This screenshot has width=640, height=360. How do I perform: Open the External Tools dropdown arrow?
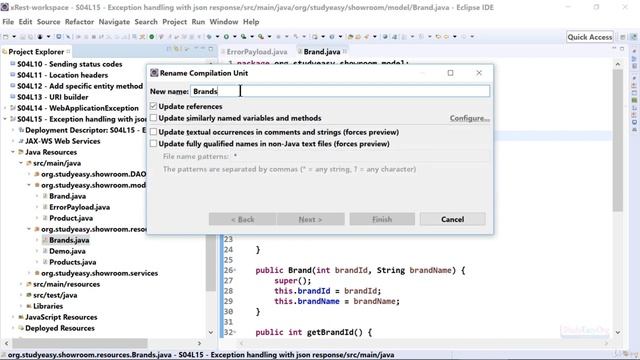[269, 37]
